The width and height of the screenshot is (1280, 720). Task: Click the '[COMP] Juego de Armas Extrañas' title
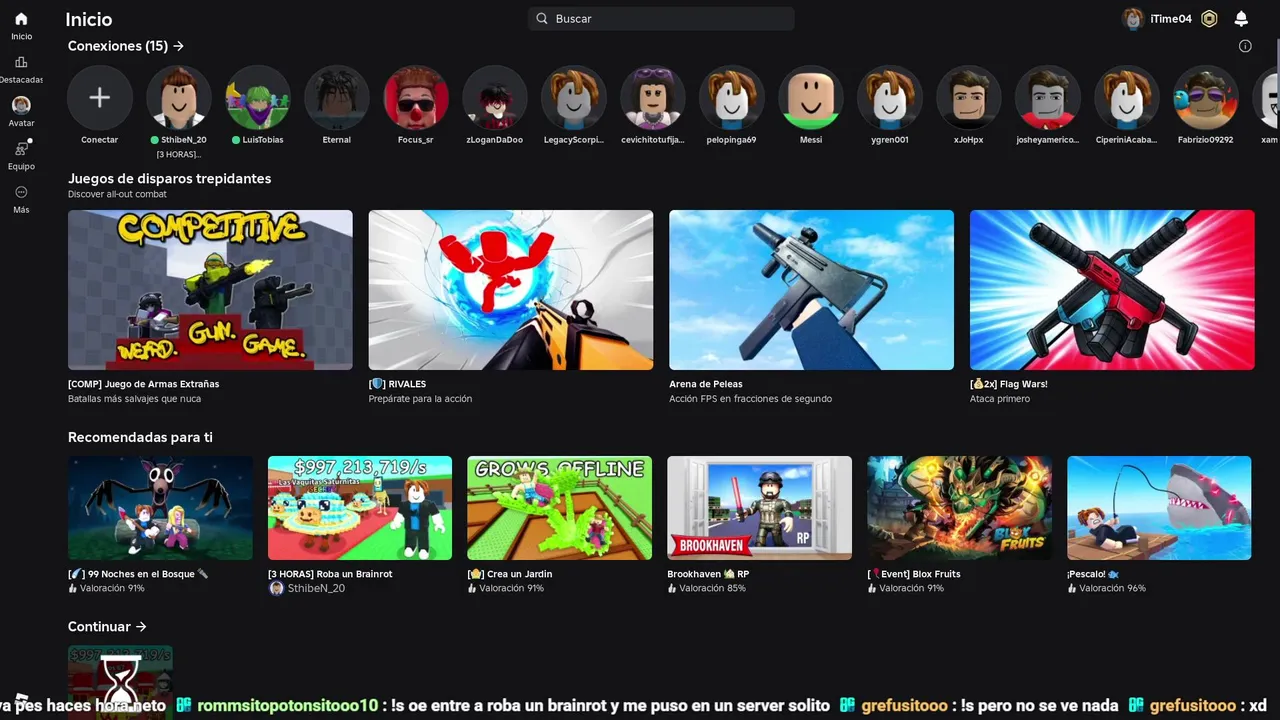coord(143,384)
